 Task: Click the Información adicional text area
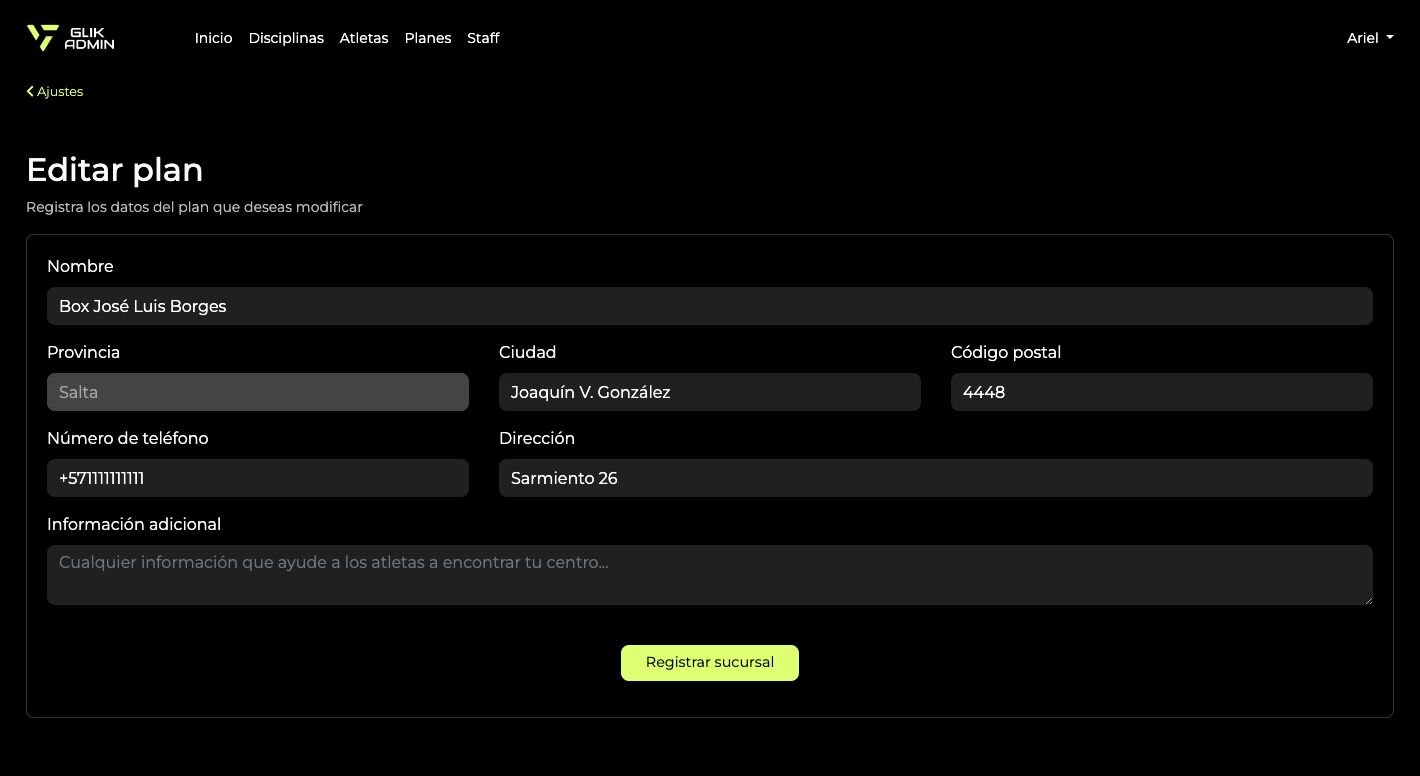click(x=709, y=575)
